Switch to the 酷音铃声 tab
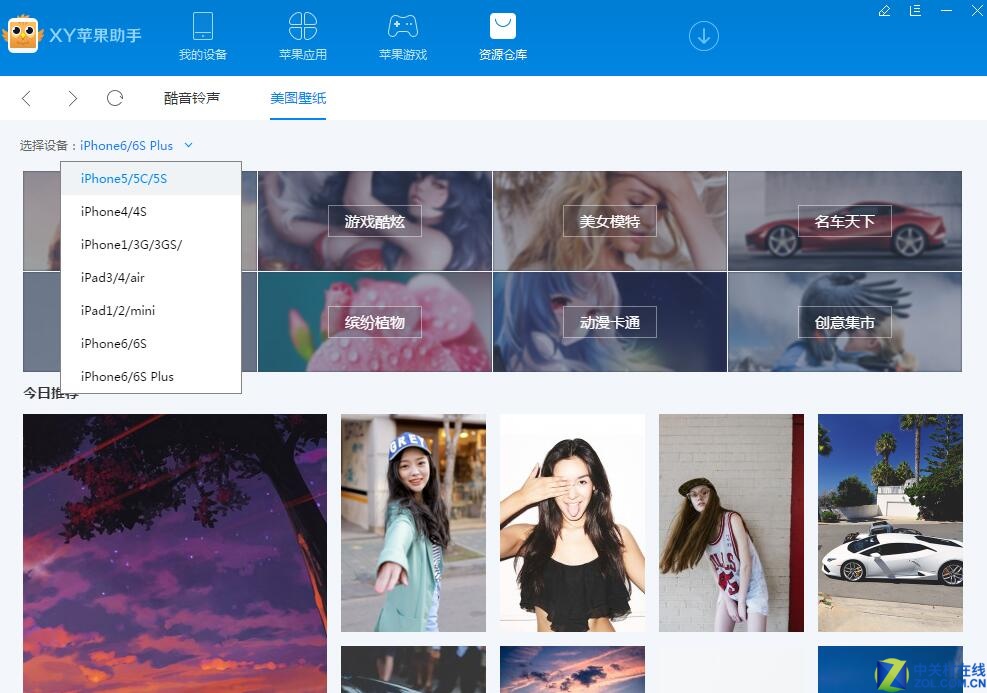This screenshot has width=987, height=693. (192, 98)
